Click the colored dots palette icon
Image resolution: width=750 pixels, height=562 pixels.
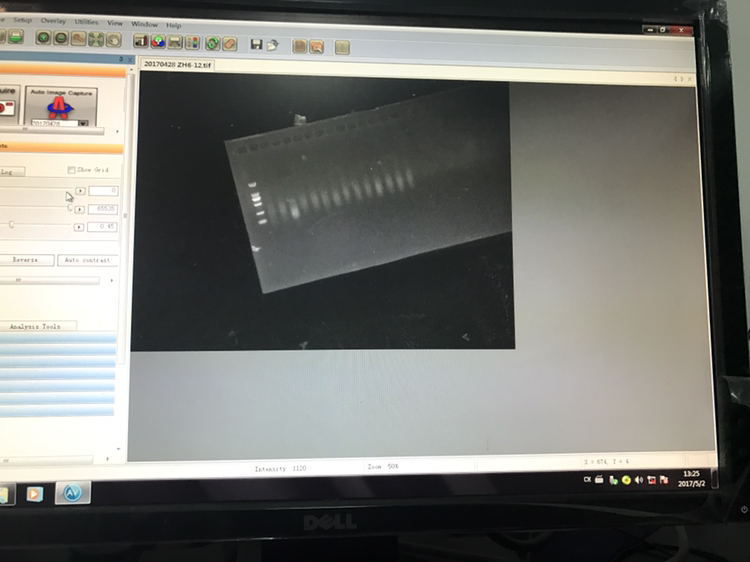[192, 43]
